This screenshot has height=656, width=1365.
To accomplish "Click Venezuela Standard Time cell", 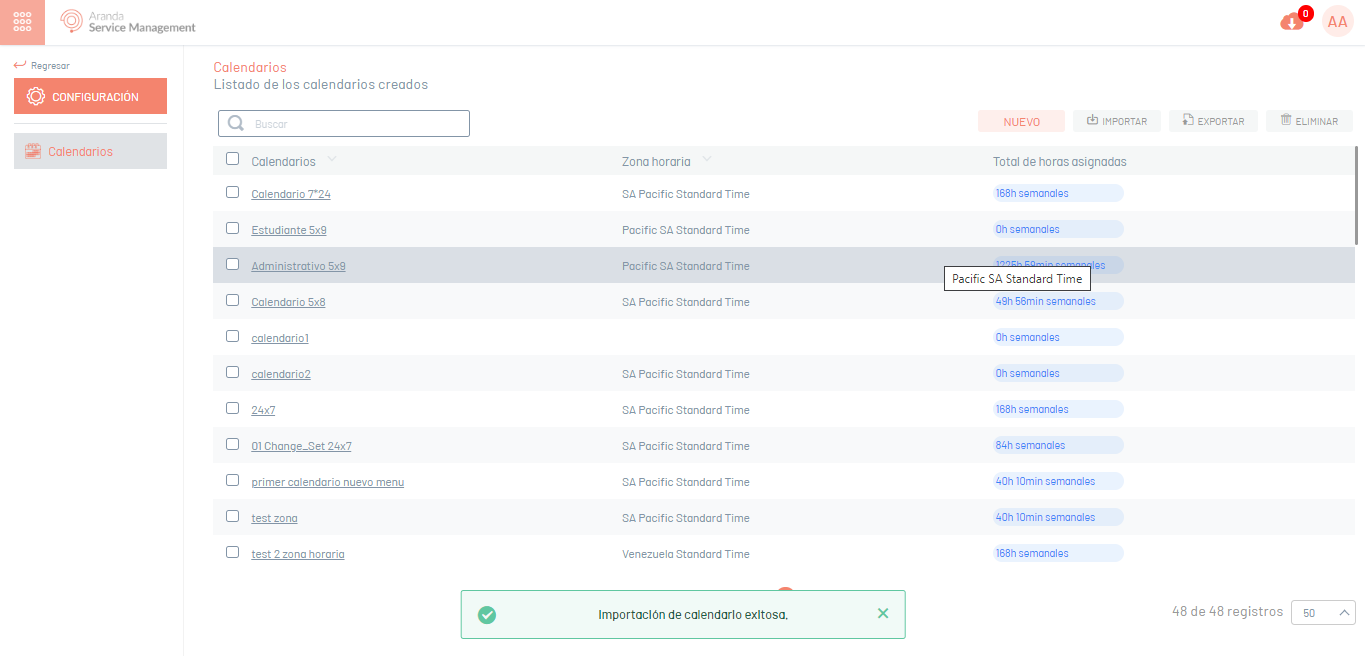I will coord(686,554).
